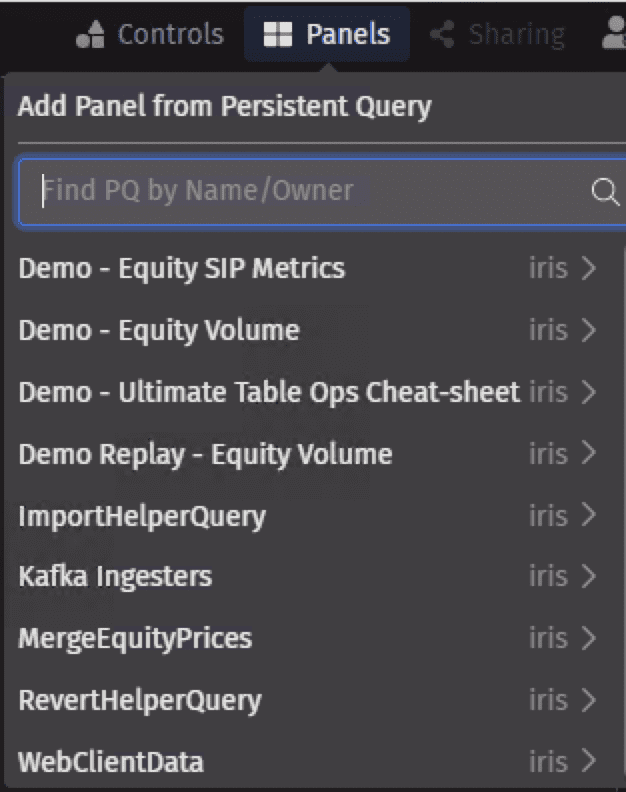Expand ImportHelperQuery chevron arrow
The height and width of the screenshot is (792, 626).
pyautogui.click(x=588, y=515)
